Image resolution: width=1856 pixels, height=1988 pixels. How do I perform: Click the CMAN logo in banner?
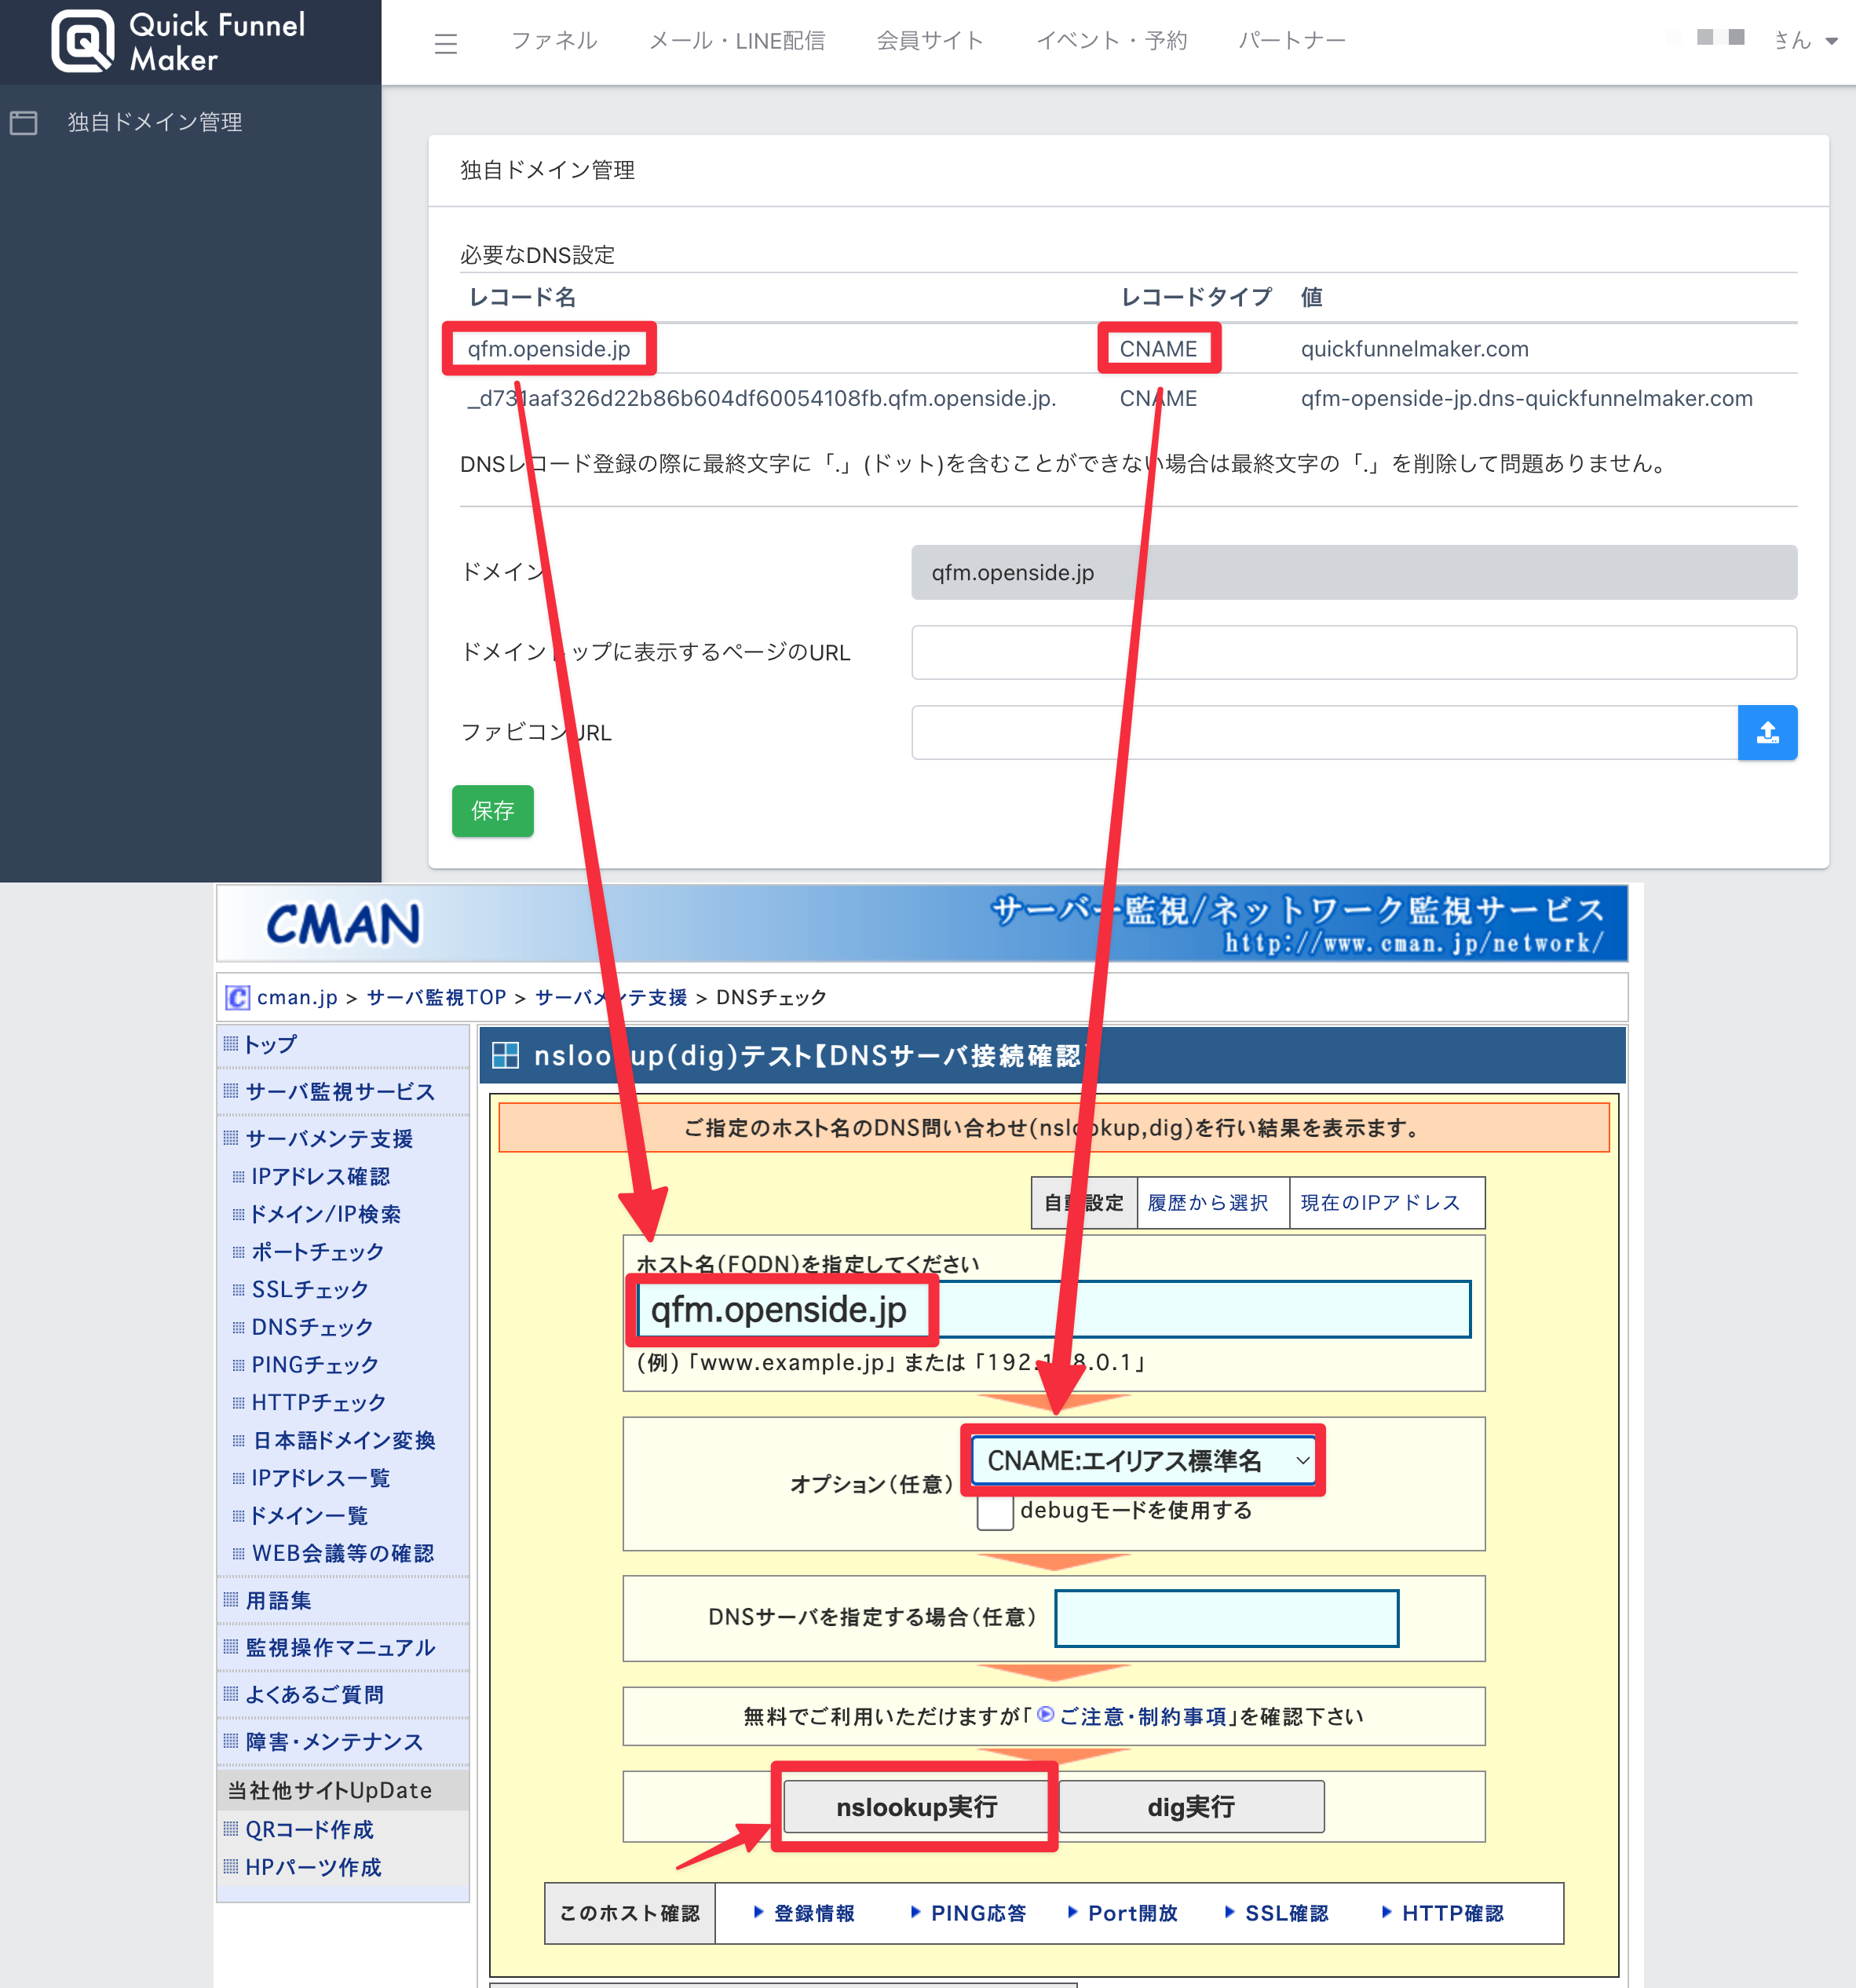coord(343,922)
